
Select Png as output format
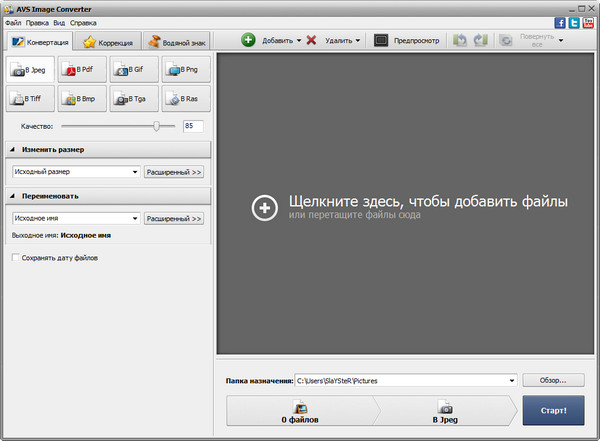pos(186,70)
